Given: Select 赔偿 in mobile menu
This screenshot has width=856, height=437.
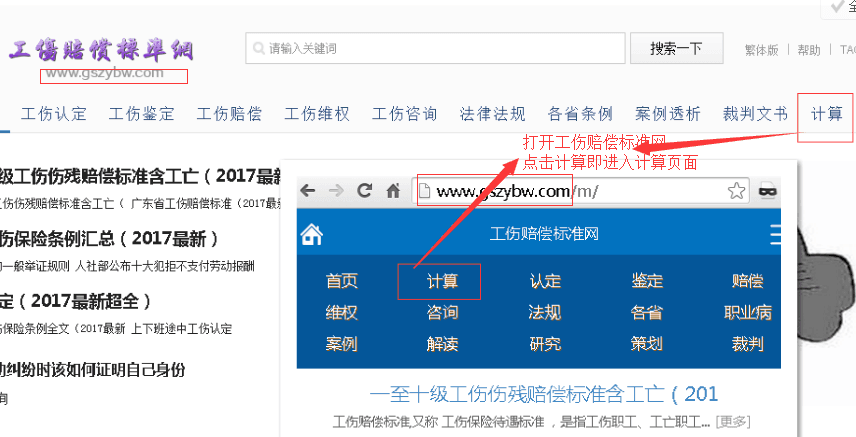Looking at the screenshot, I should coord(747,281).
